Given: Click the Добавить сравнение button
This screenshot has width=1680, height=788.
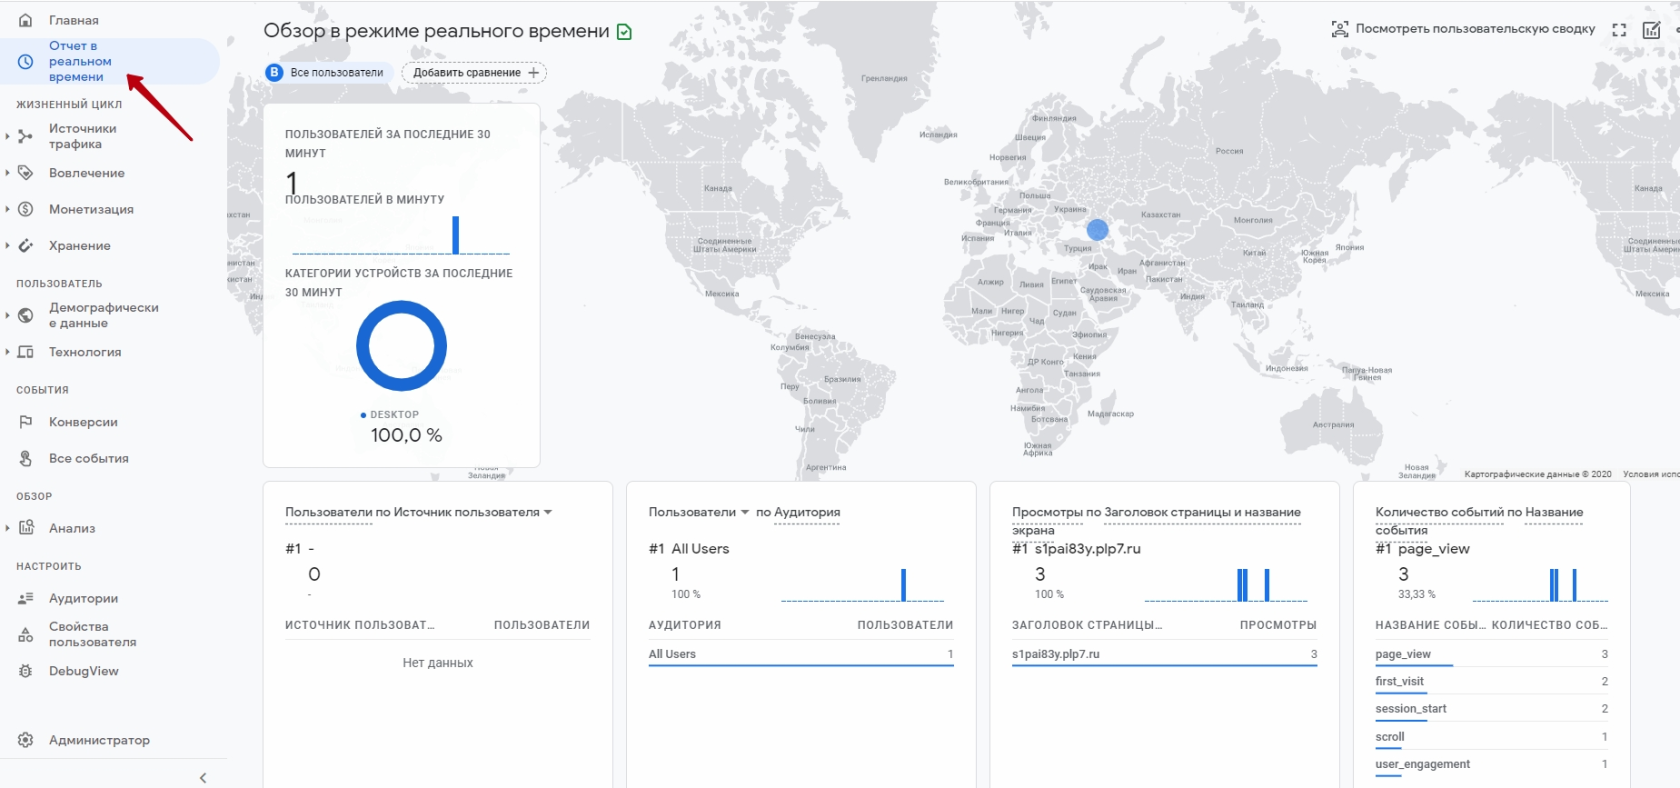Looking at the screenshot, I should click(x=474, y=73).
